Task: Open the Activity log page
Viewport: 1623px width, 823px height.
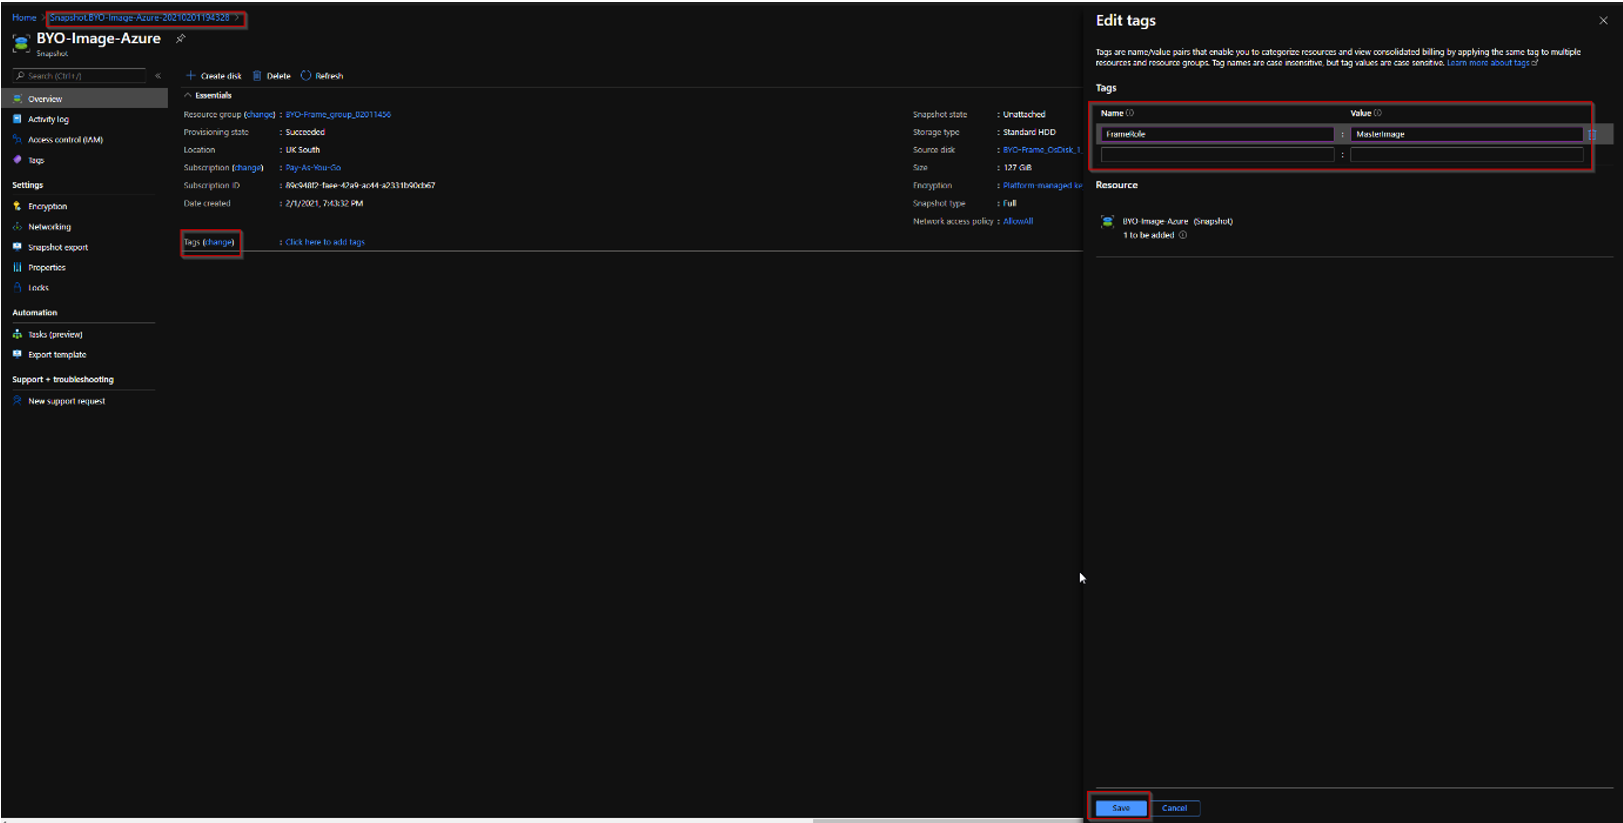Action: pos(48,119)
